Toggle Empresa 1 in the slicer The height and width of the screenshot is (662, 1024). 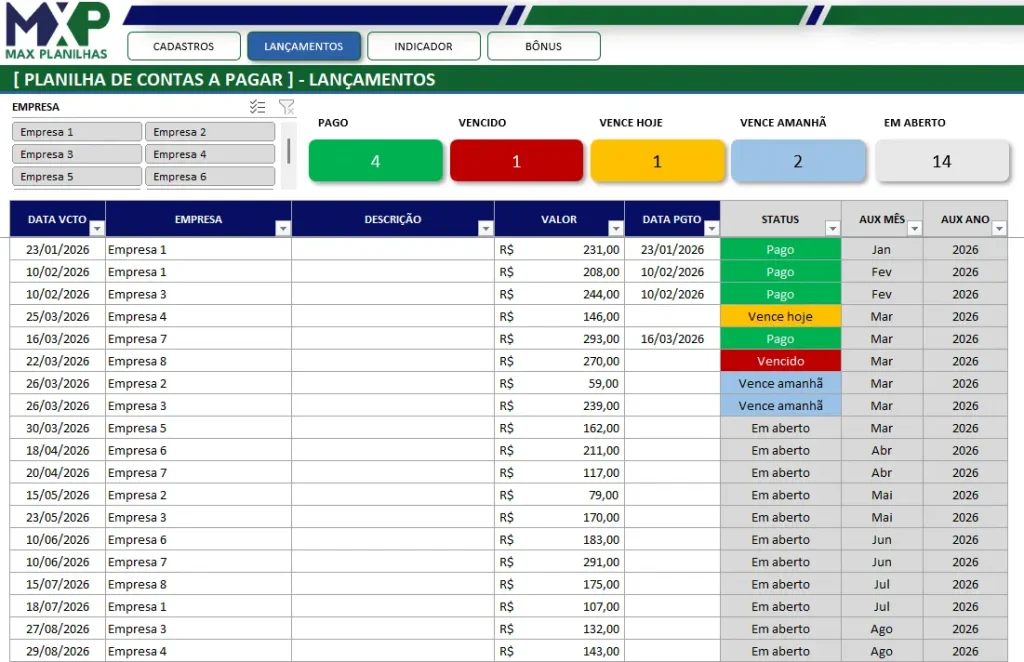click(x=77, y=132)
